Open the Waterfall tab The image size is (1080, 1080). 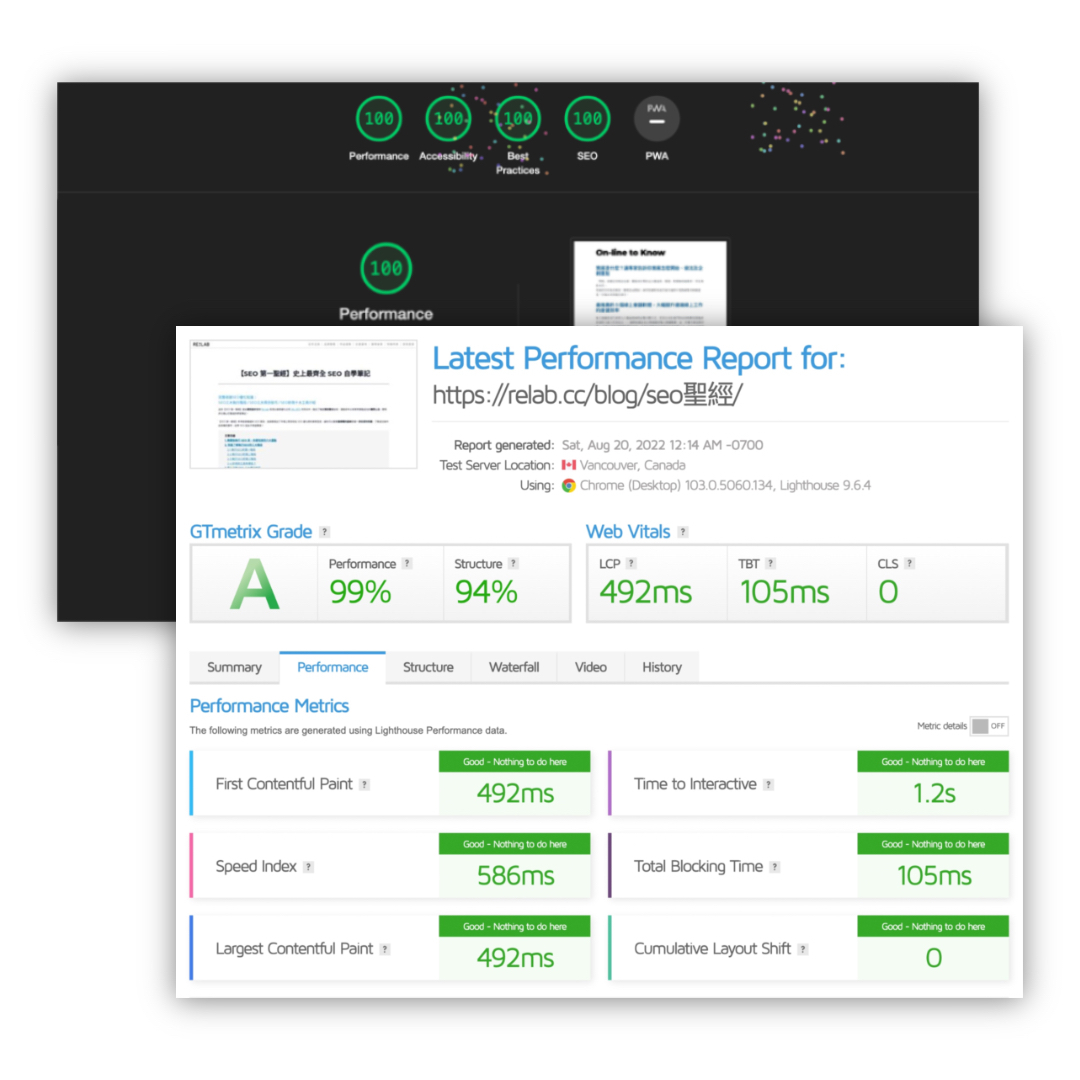(514, 667)
